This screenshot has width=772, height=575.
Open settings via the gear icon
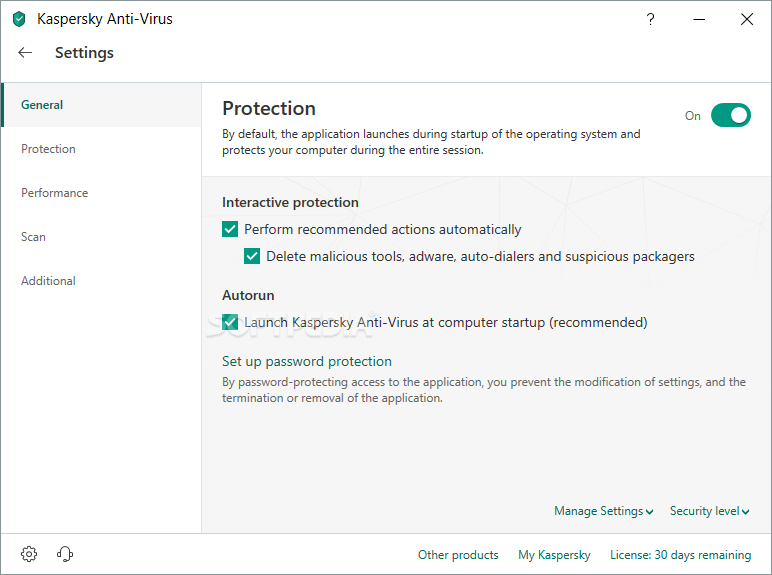[x=29, y=554]
